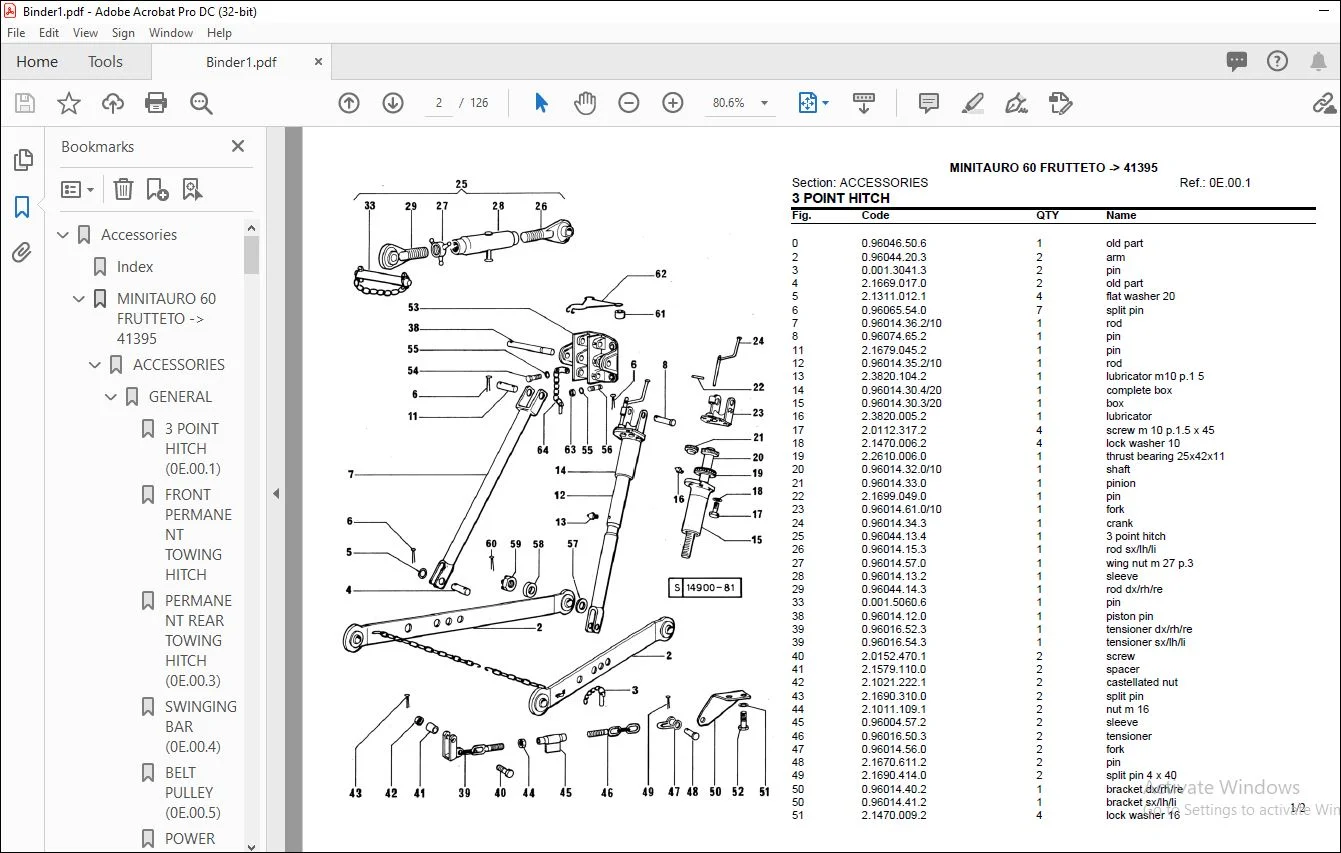Open the chat notifications icon
The width and height of the screenshot is (1341, 853).
pyautogui.click(x=1237, y=62)
